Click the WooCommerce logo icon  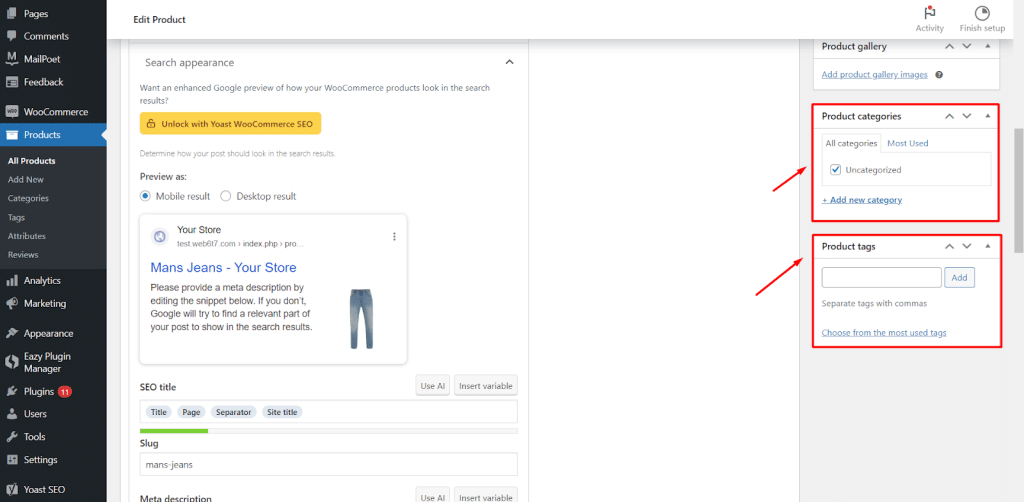click(x=11, y=112)
